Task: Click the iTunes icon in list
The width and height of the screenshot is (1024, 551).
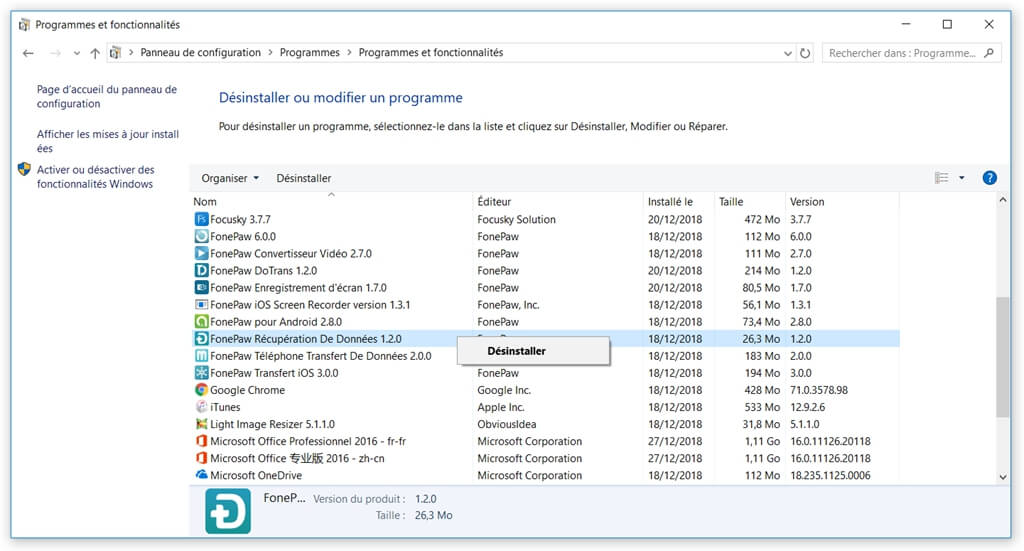Action: tap(201, 407)
